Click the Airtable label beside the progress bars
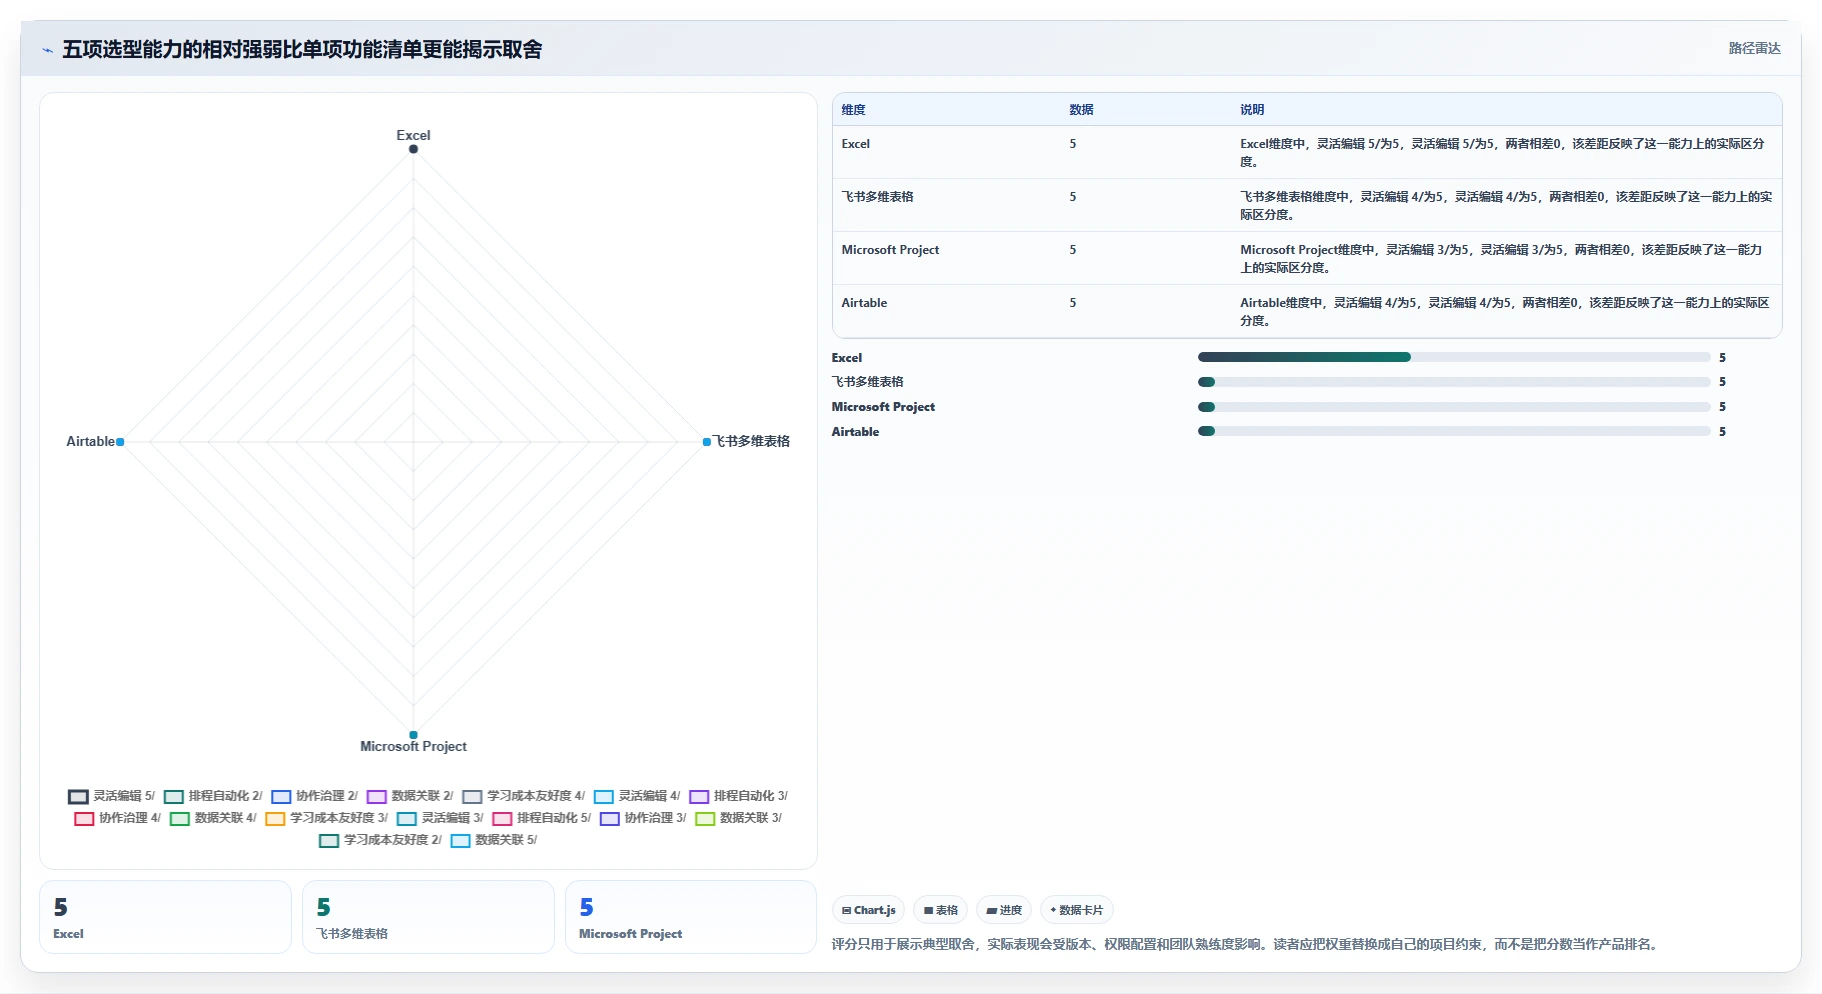The height and width of the screenshot is (994, 1822). [x=855, y=432]
